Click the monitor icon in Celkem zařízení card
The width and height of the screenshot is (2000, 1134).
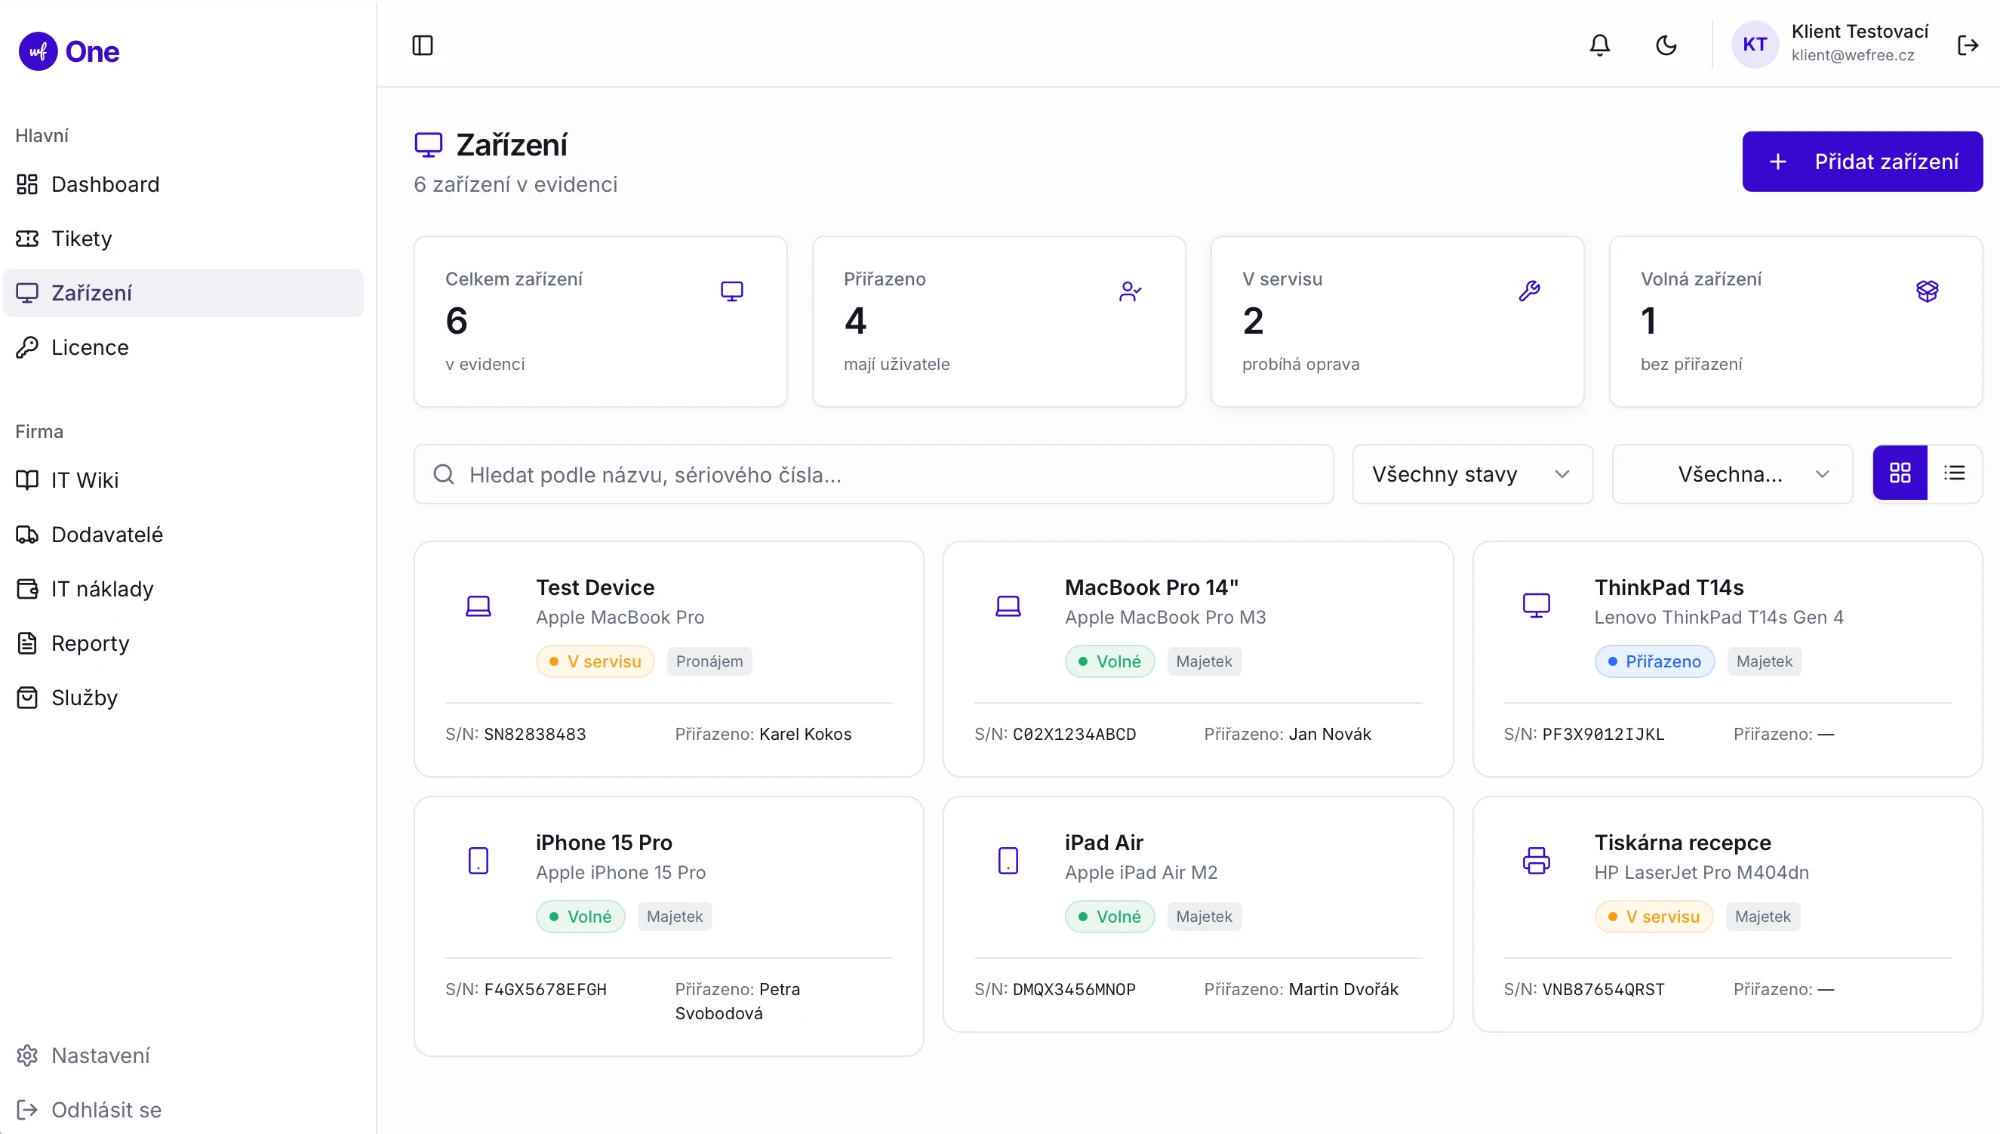(732, 291)
